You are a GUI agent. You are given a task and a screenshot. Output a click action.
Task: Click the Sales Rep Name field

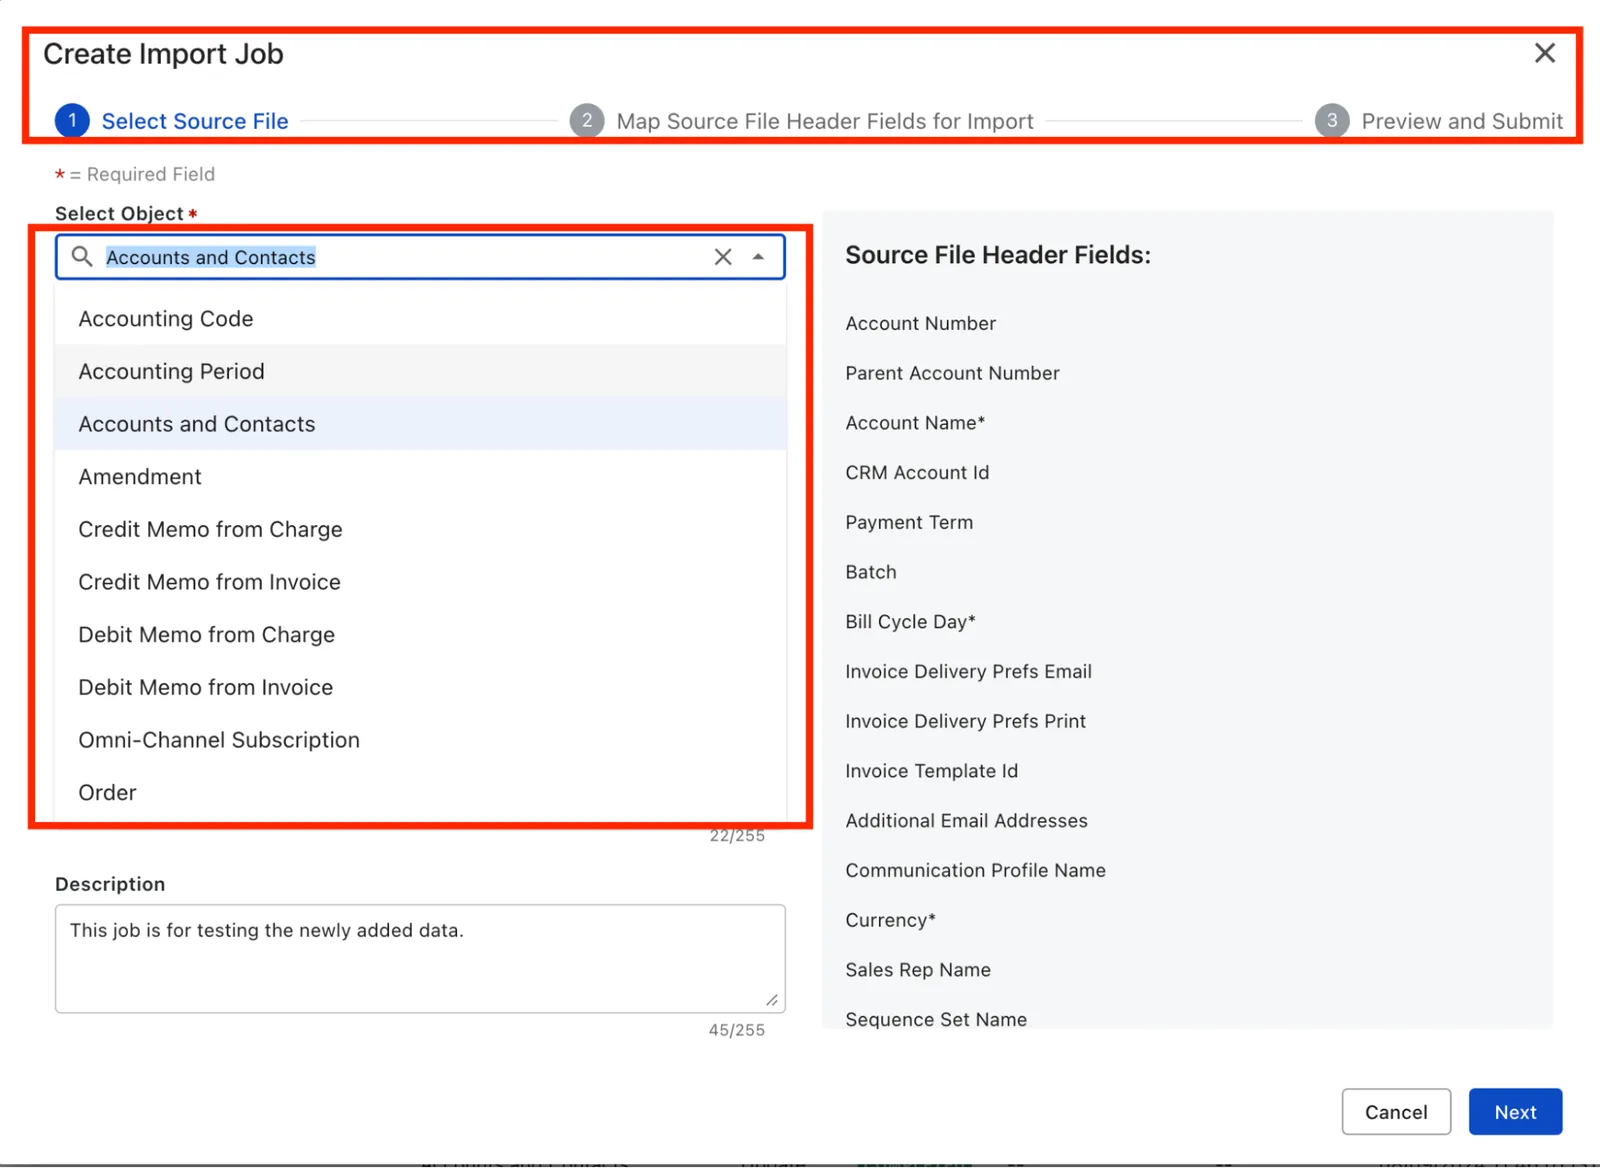[x=918, y=970]
